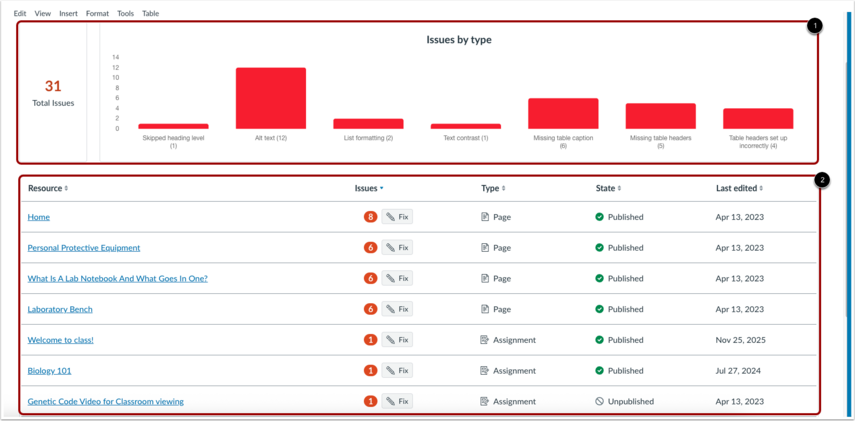Viewport: 855px width, 421px height.
Task: Sort table by Resource column
Action: coord(48,188)
